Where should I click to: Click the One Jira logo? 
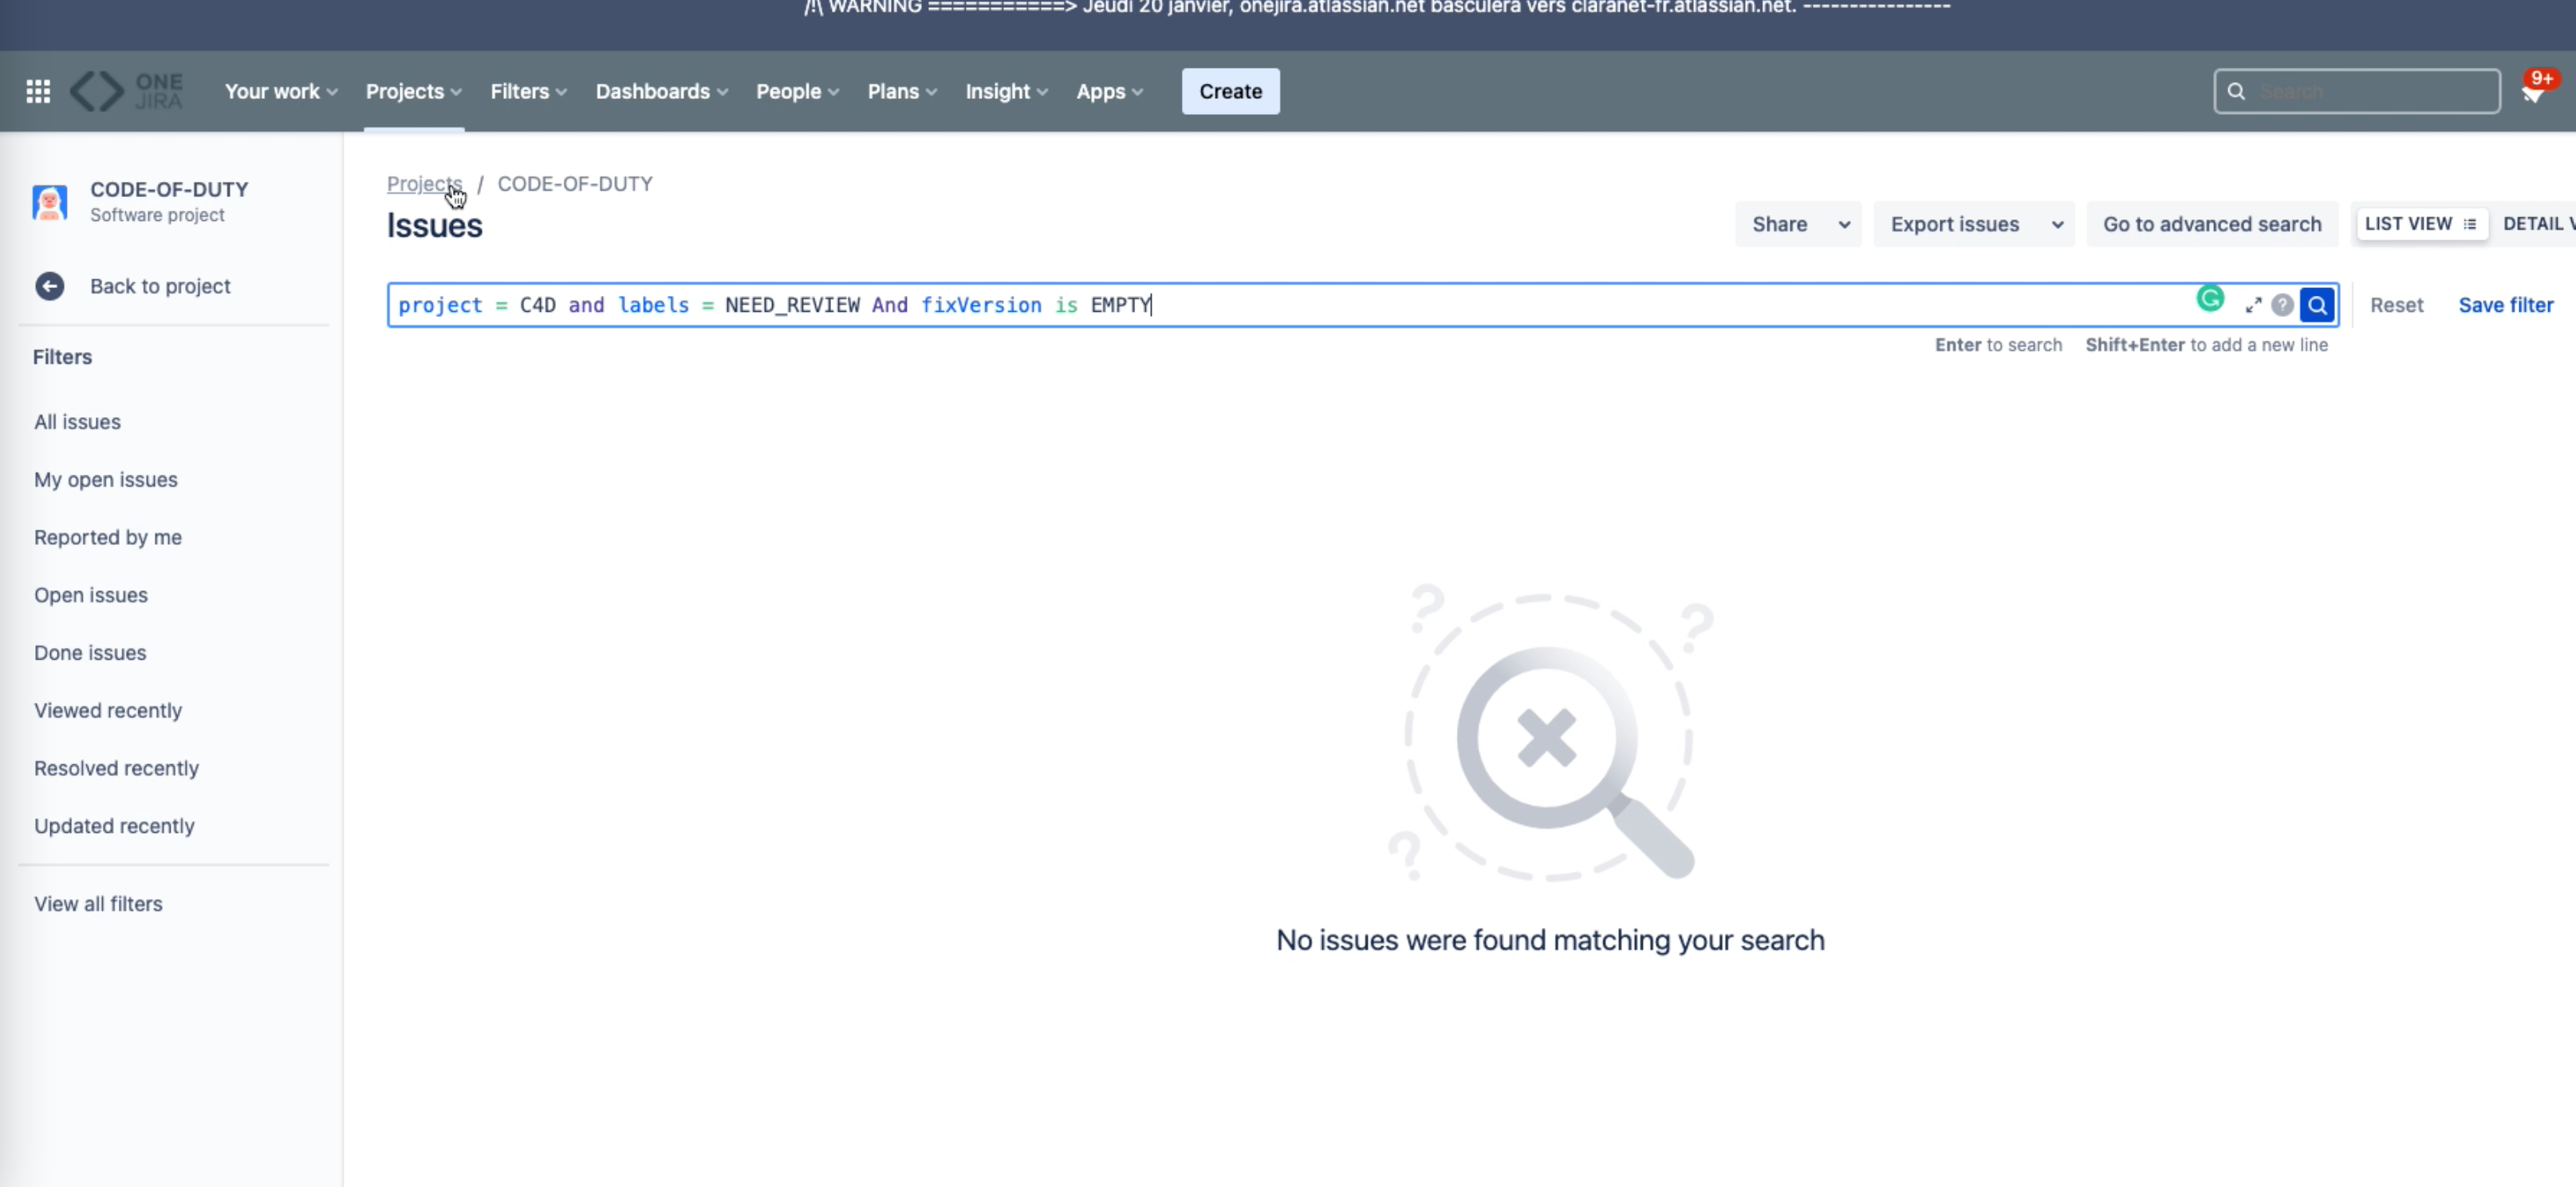pyautogui.click(x=127, y=91)
